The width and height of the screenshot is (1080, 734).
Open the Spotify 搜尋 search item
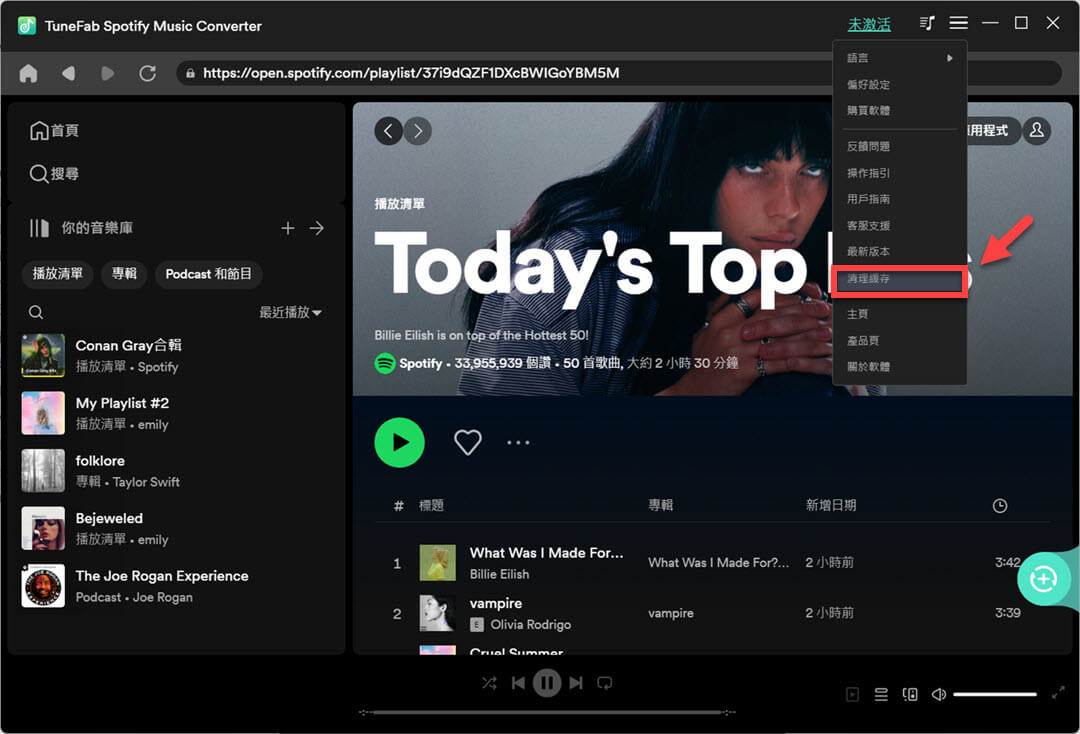point(54,174)
